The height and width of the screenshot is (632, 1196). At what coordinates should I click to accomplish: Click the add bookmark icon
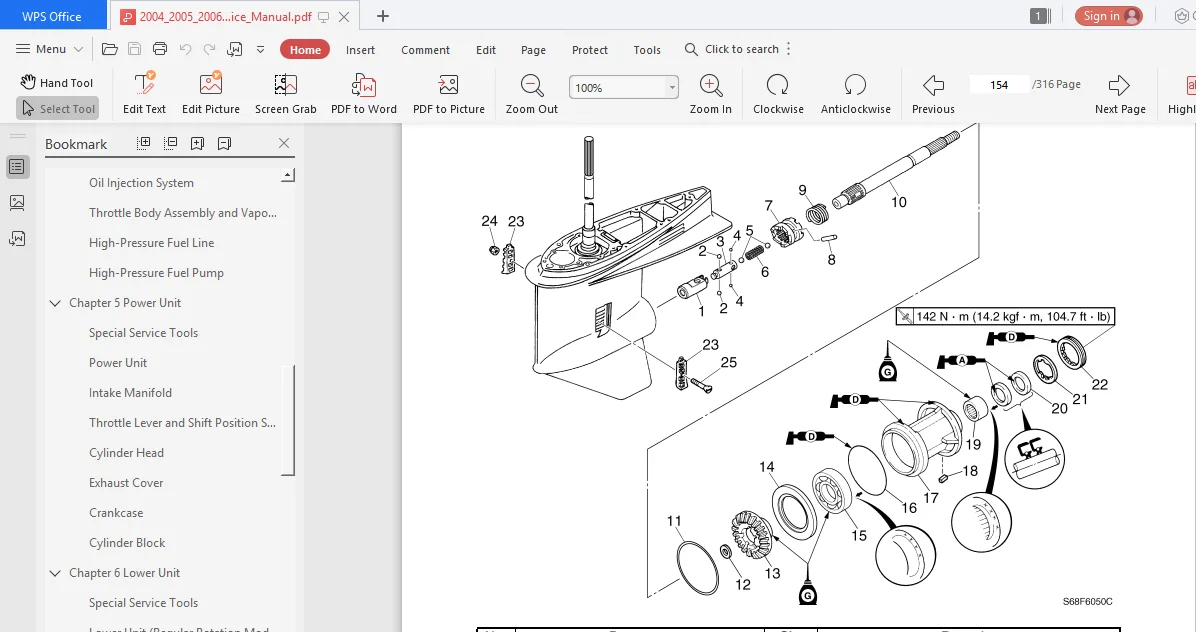pos(198,143)
